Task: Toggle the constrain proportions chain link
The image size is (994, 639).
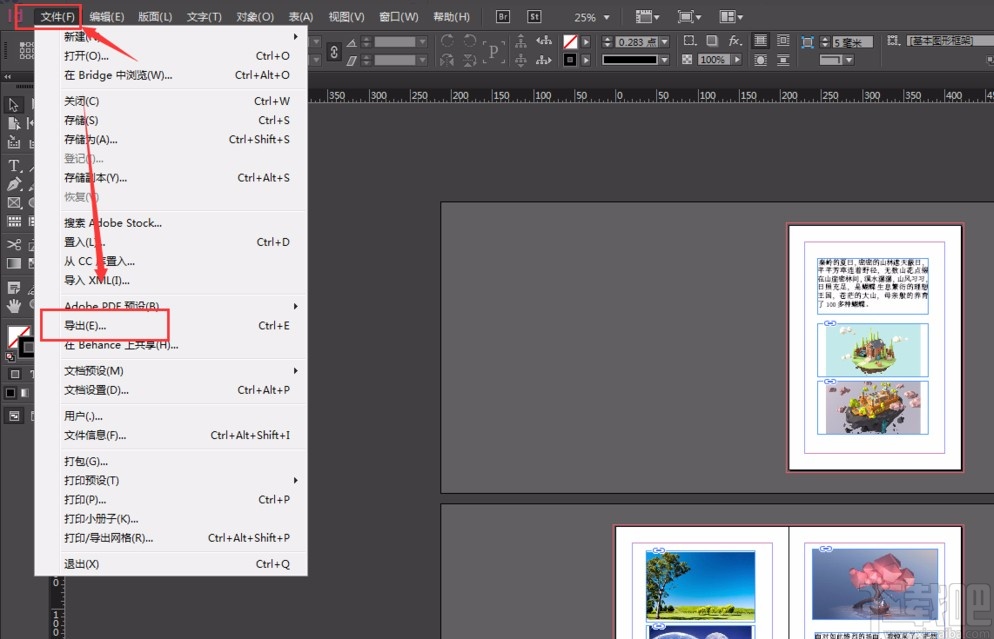Action: point(335,50)
